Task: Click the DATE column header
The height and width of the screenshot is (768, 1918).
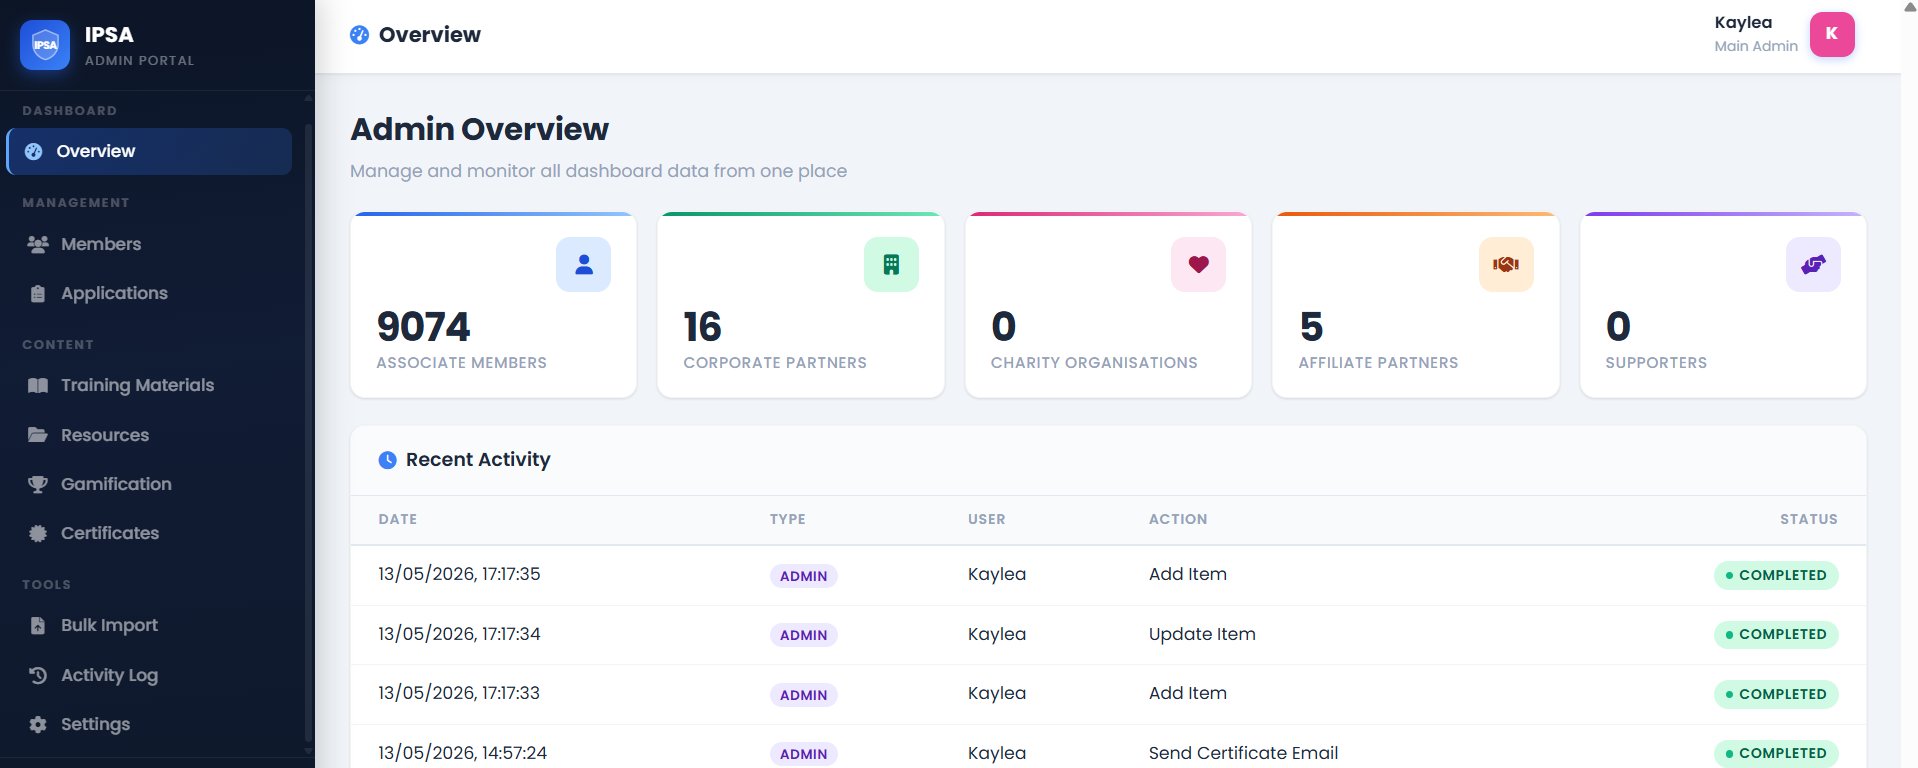Action: point(398,519)
